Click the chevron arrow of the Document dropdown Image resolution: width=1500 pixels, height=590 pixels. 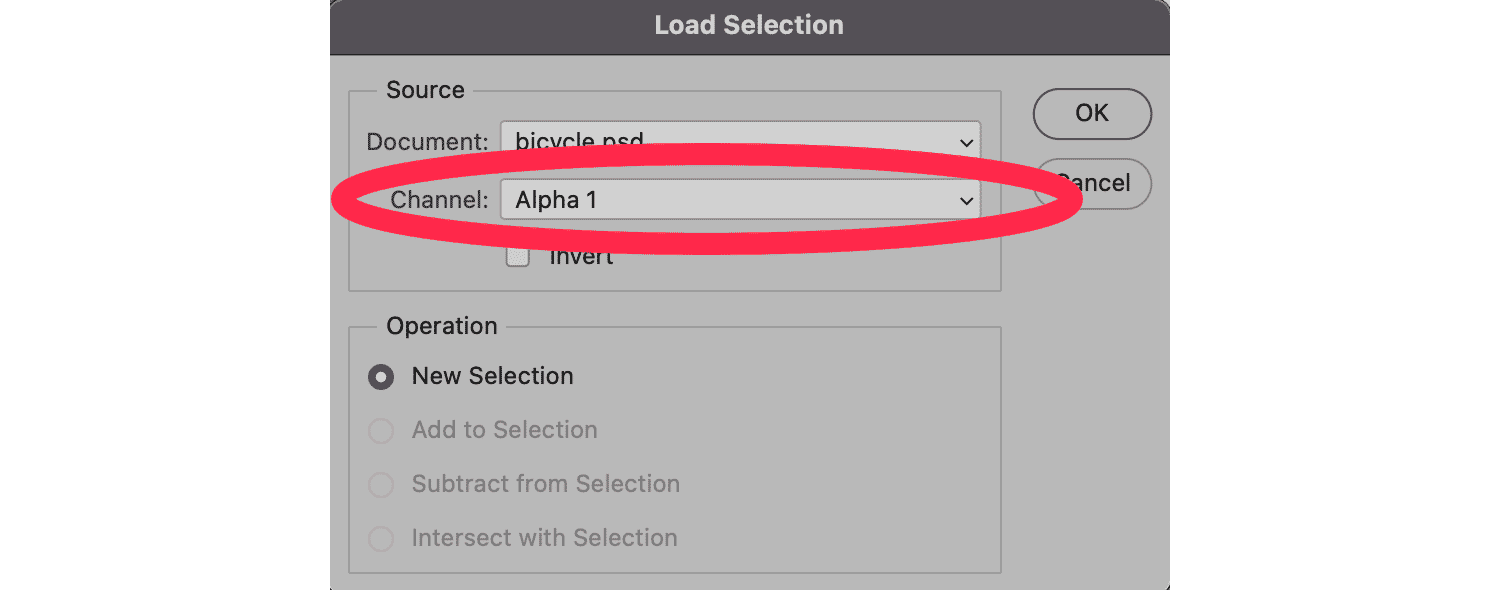(966, 142)
